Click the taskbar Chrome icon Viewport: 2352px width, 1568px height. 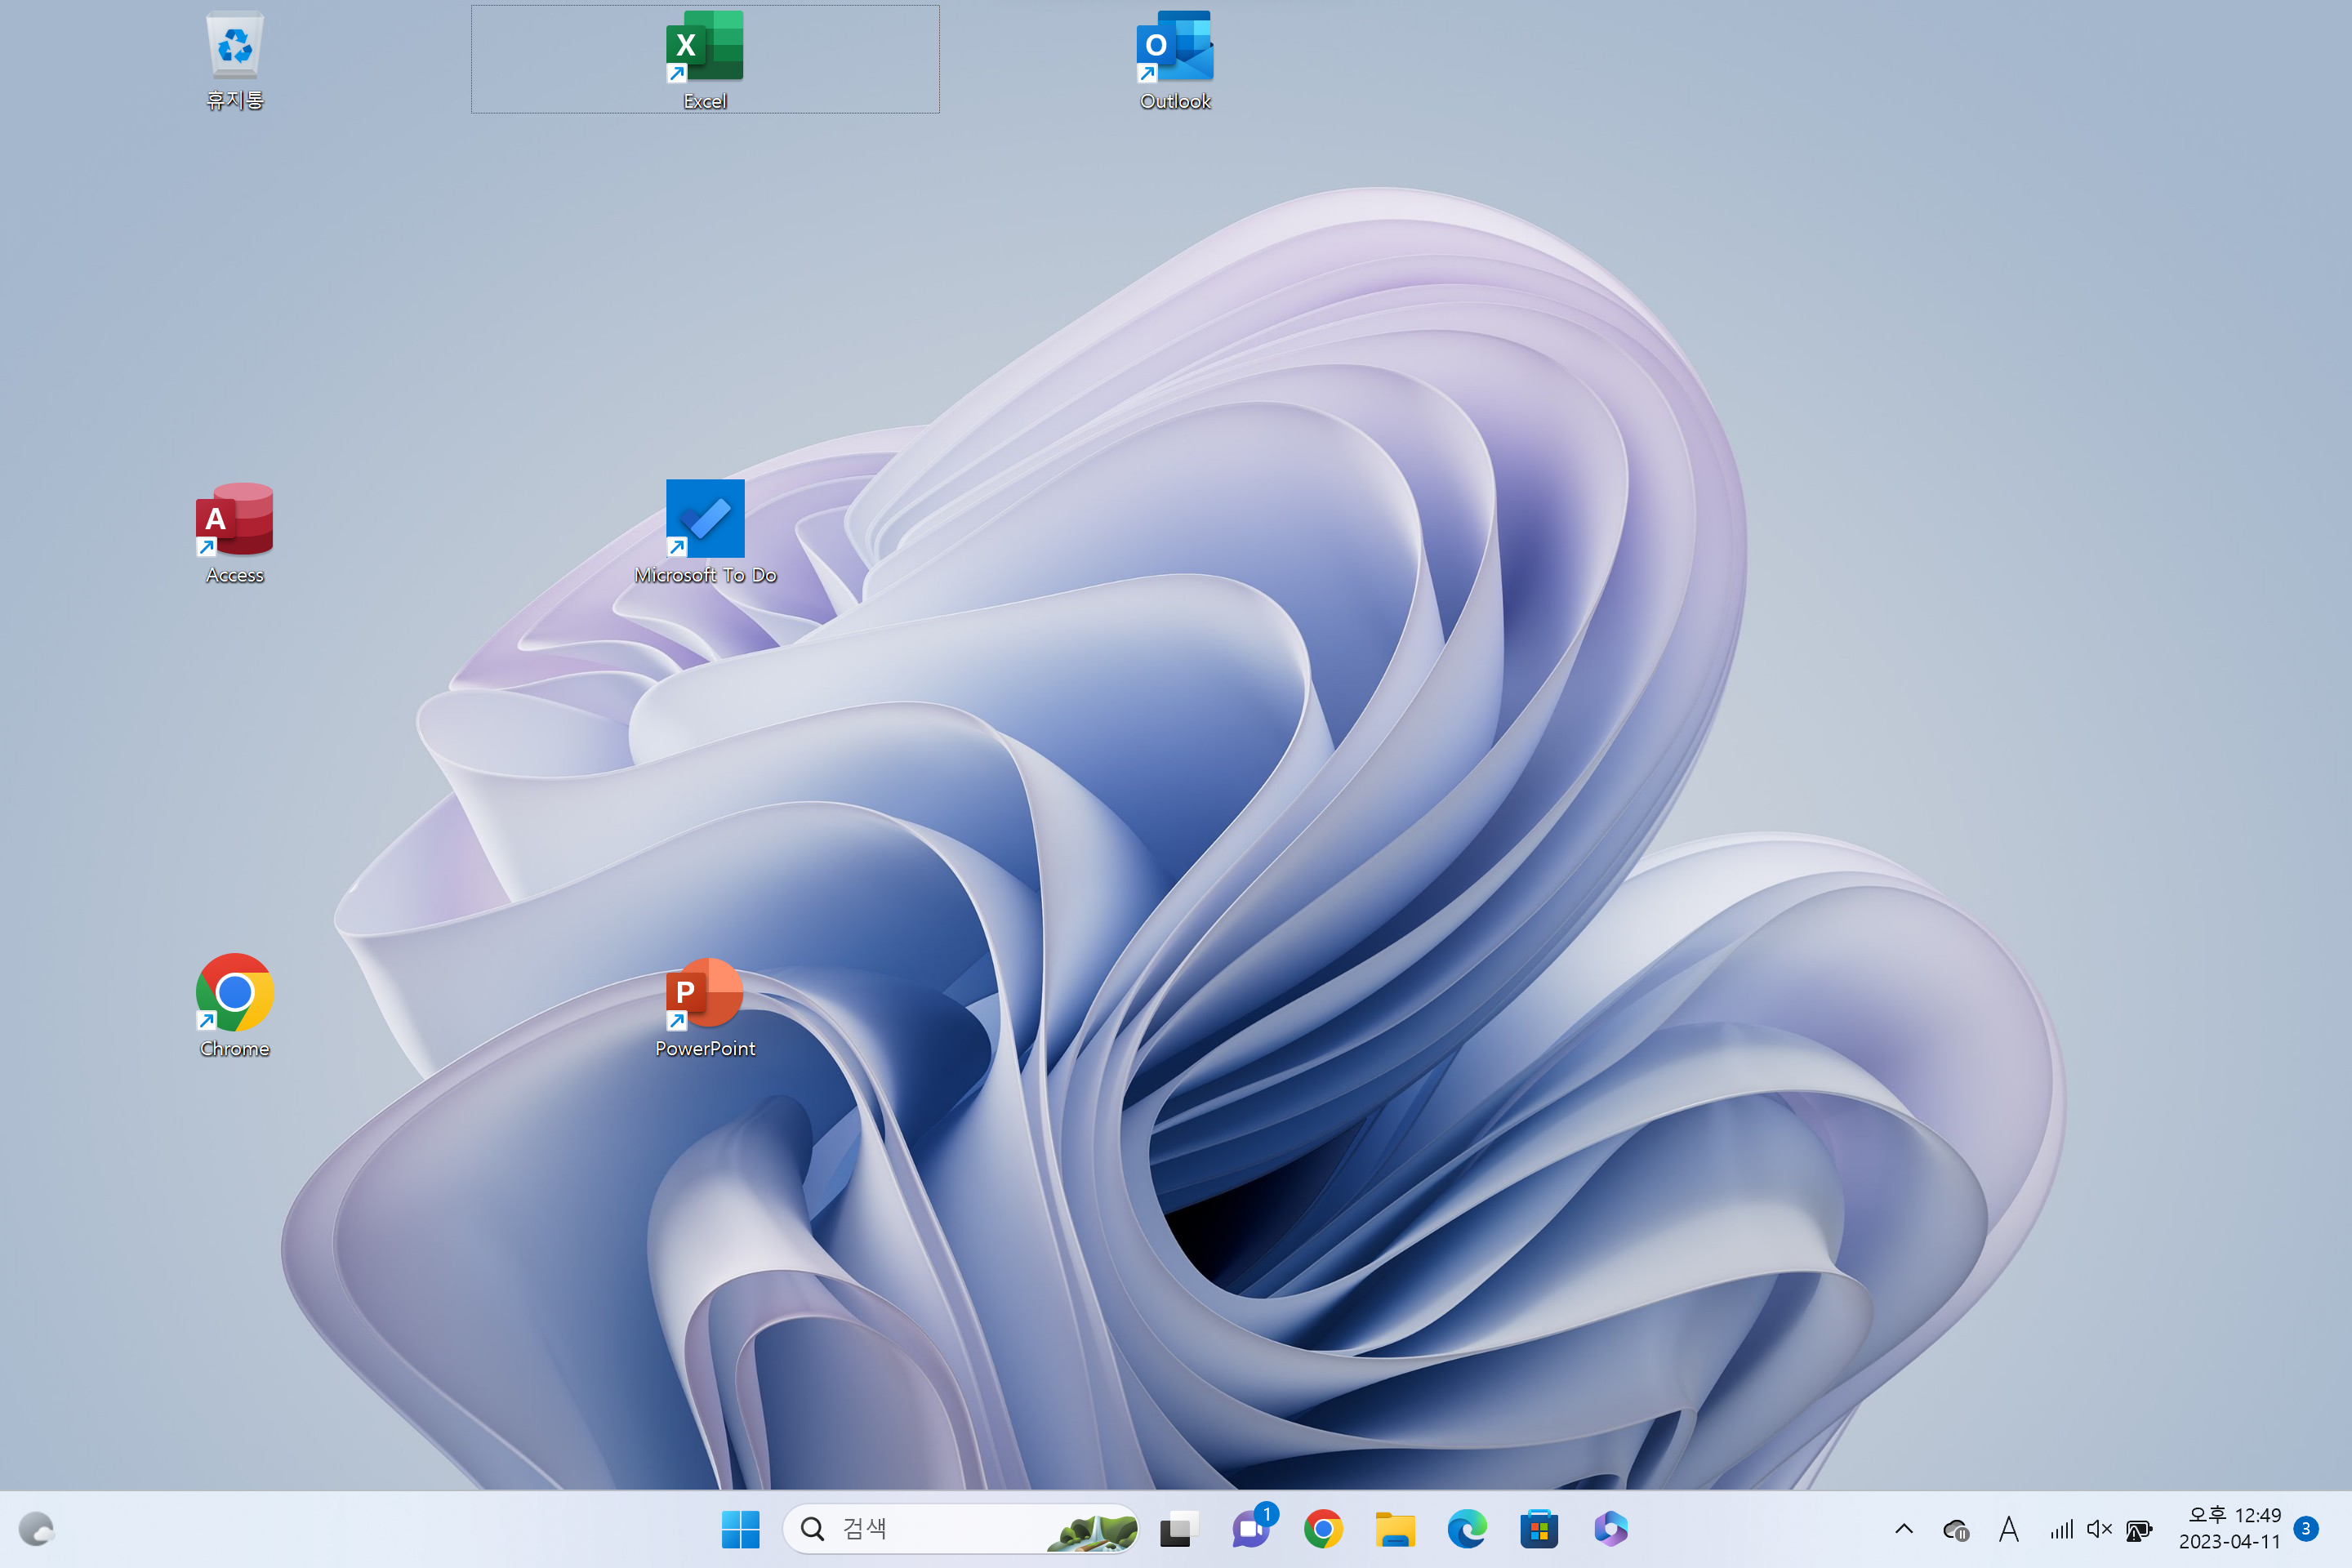(1323, 1529)
